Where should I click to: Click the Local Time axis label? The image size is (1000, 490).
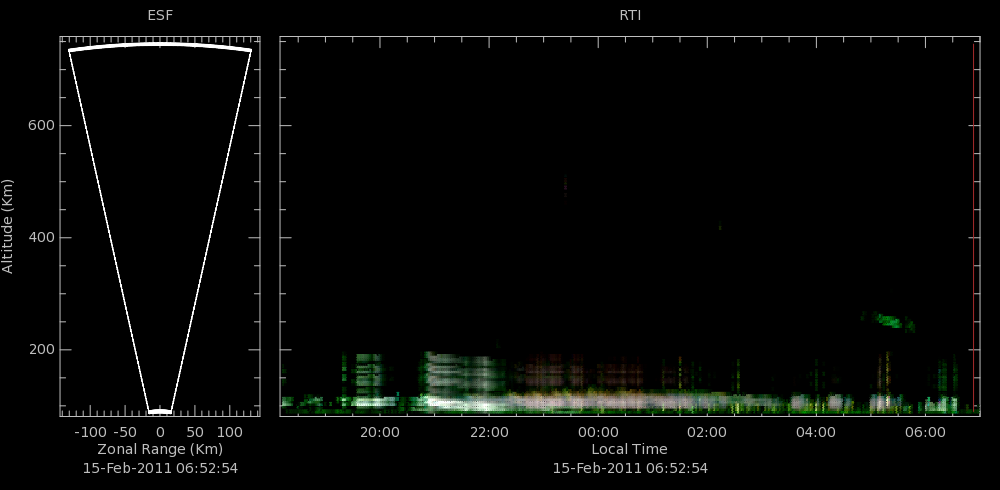pos(629,449)
